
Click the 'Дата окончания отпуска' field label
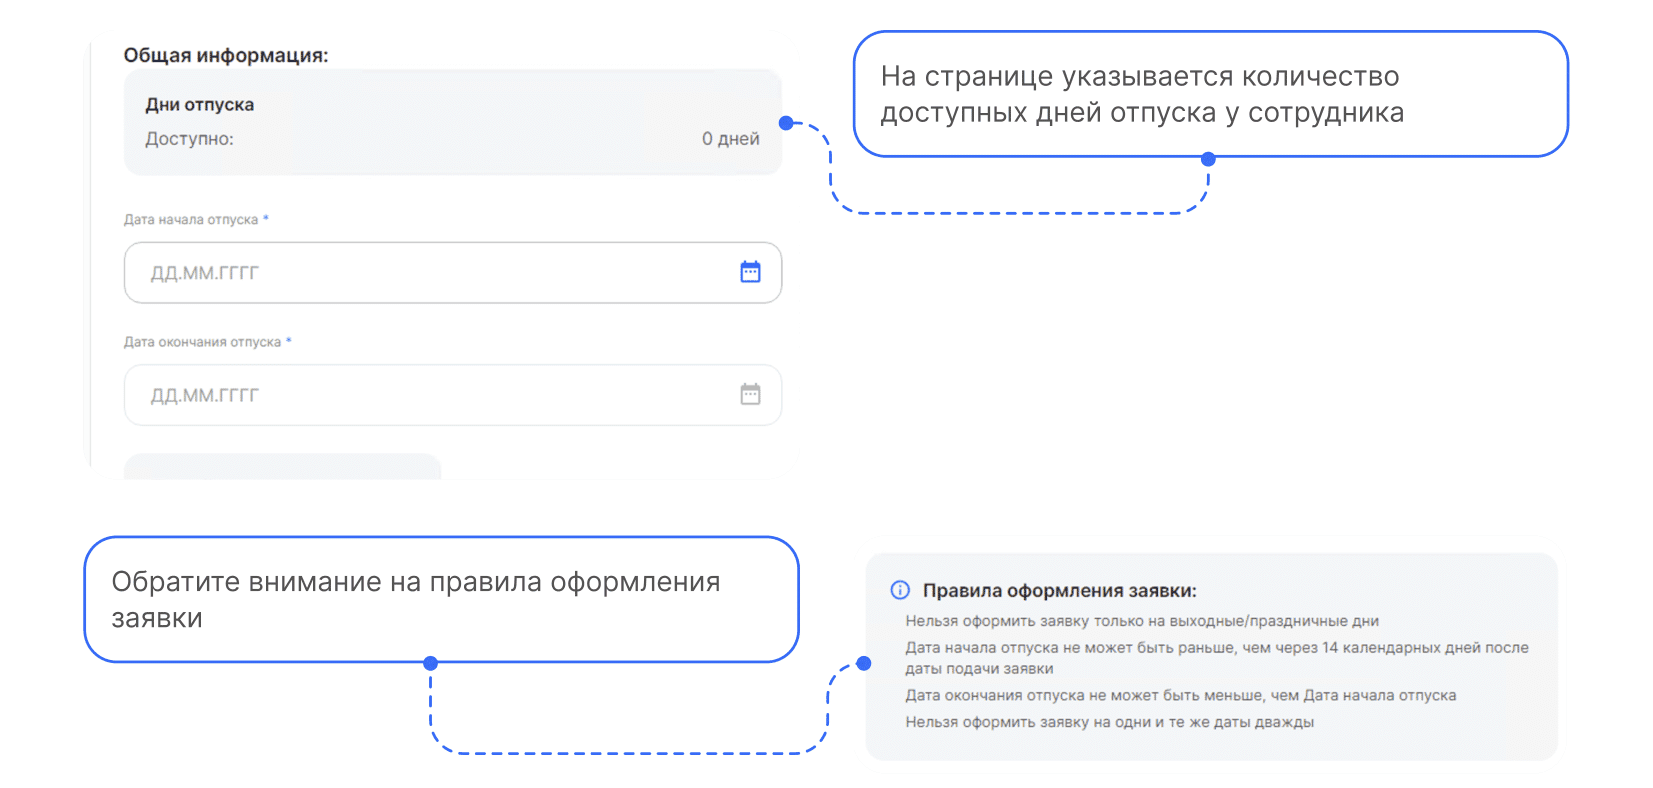tap(203, 342)
